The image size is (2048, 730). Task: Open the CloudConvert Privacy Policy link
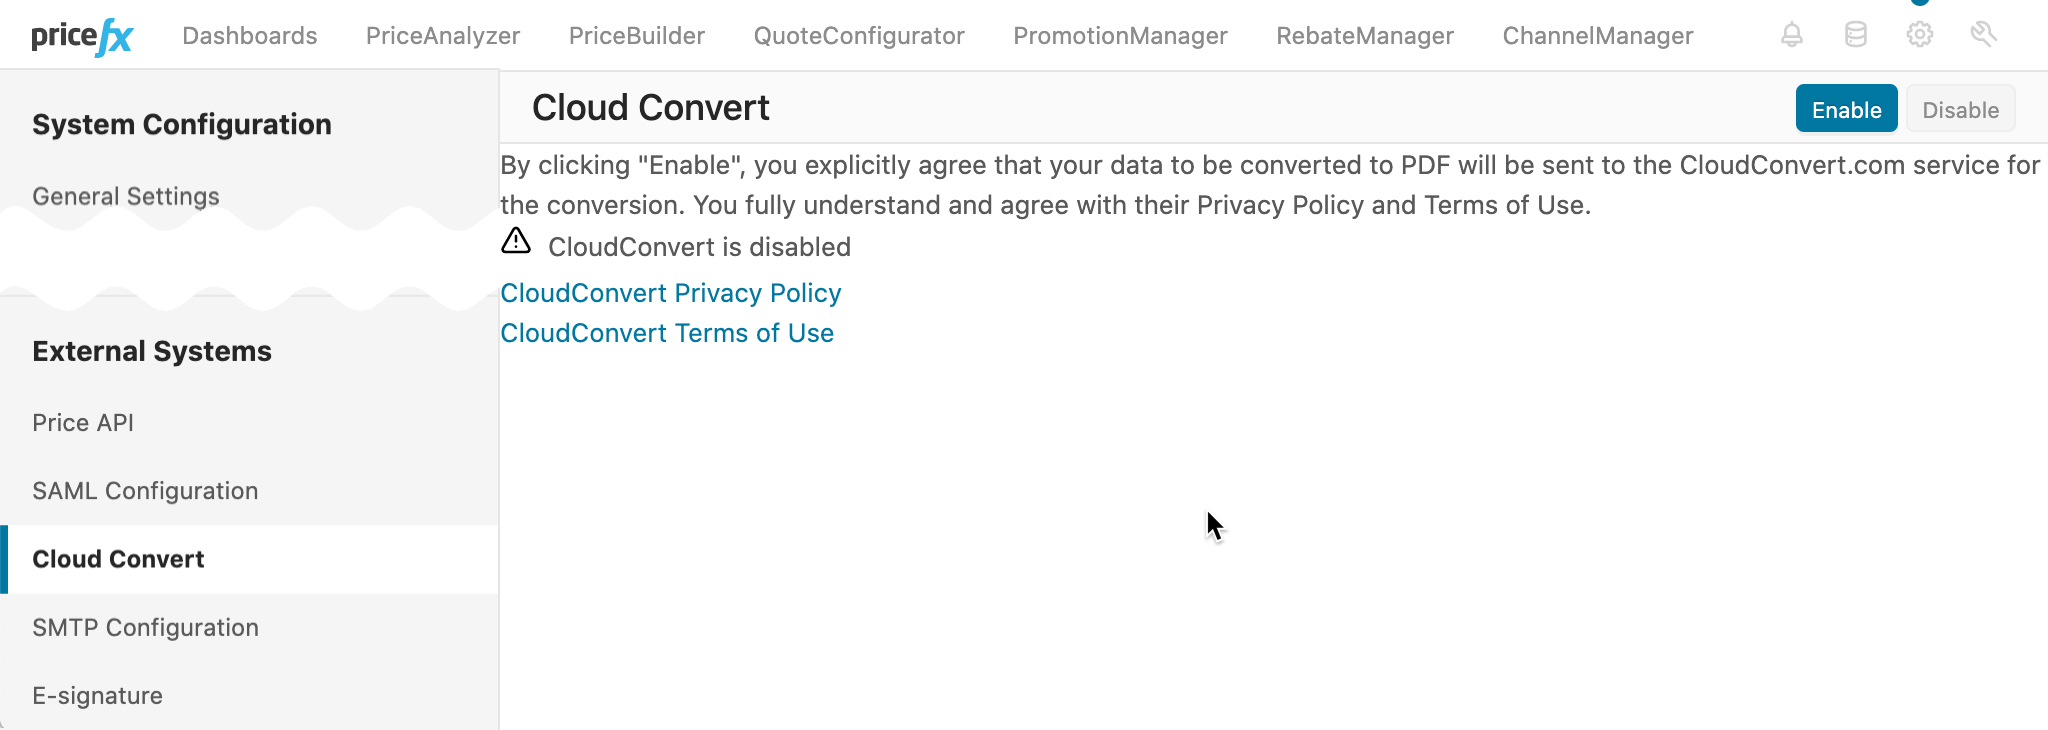[671, 292]
